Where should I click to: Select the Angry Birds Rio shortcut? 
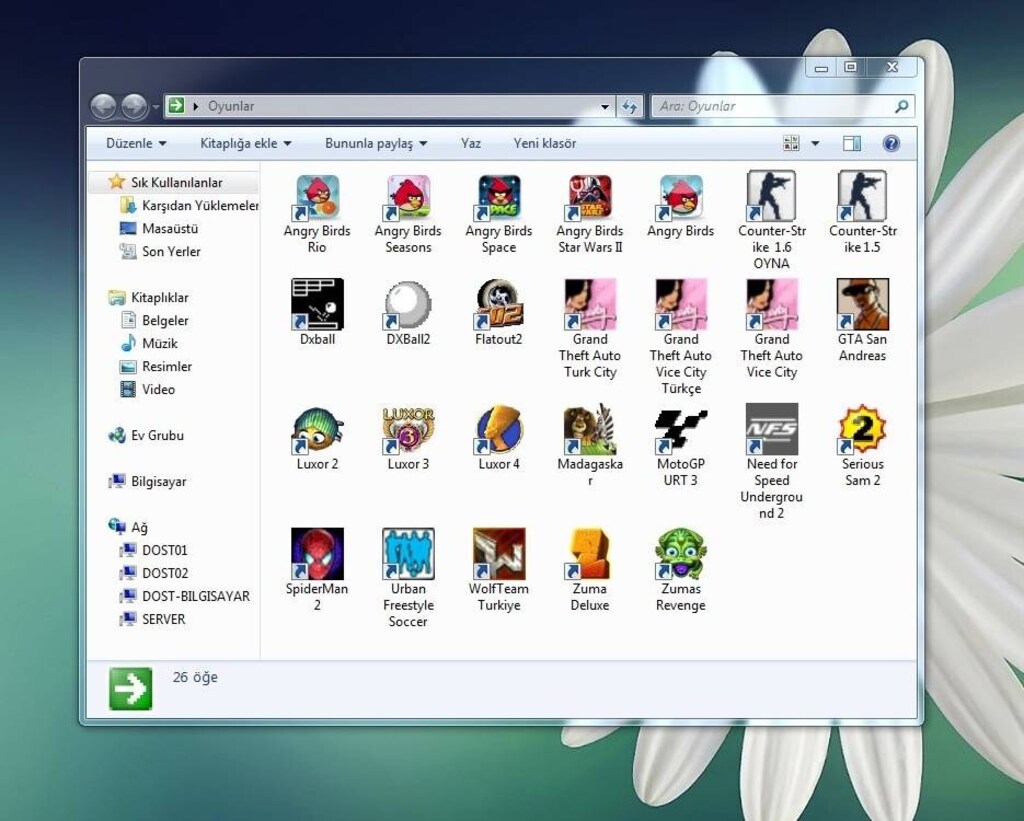click(317, 214)
